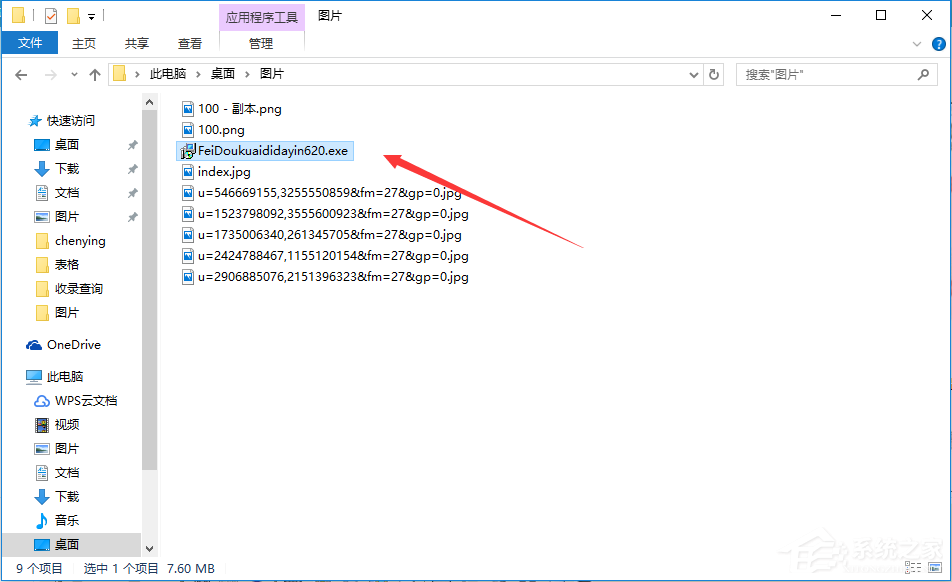Image resolution: width=952 pixels, height=582 pixels.
Task: Open the 管理 tab under 应用程序工具
Action: tap(260, 43)
